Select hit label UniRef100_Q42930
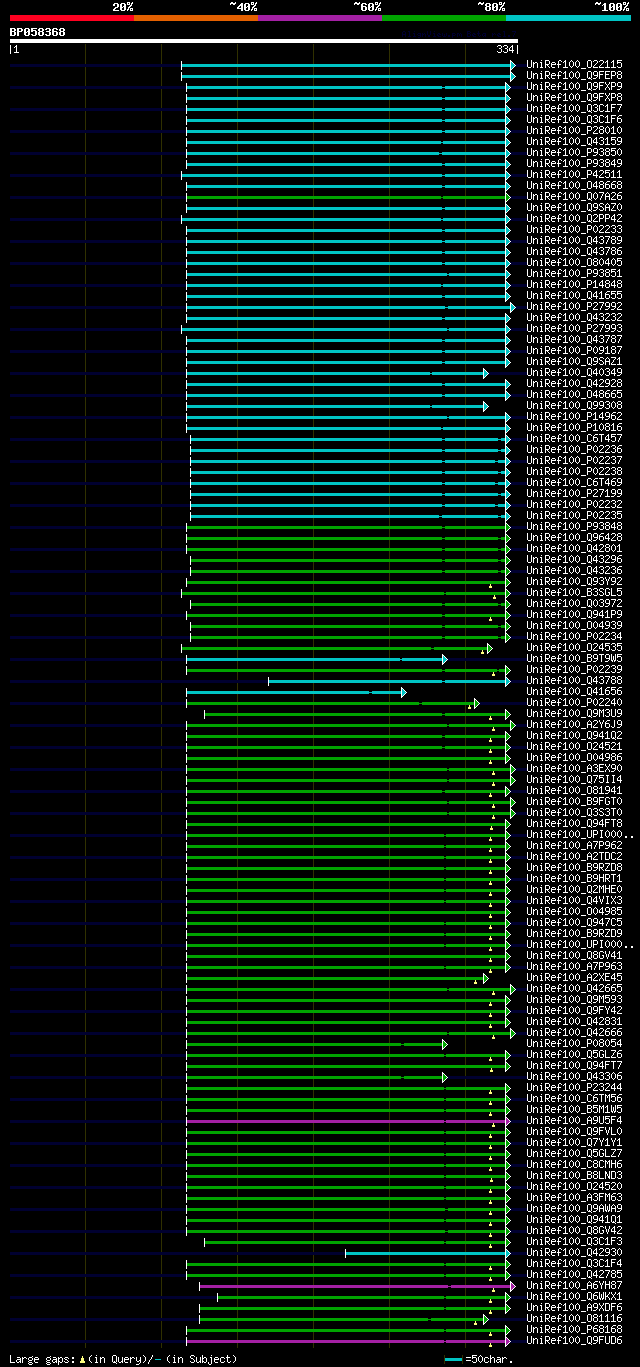Viewport: 640px width, 1367px height. click(574, 1252)
